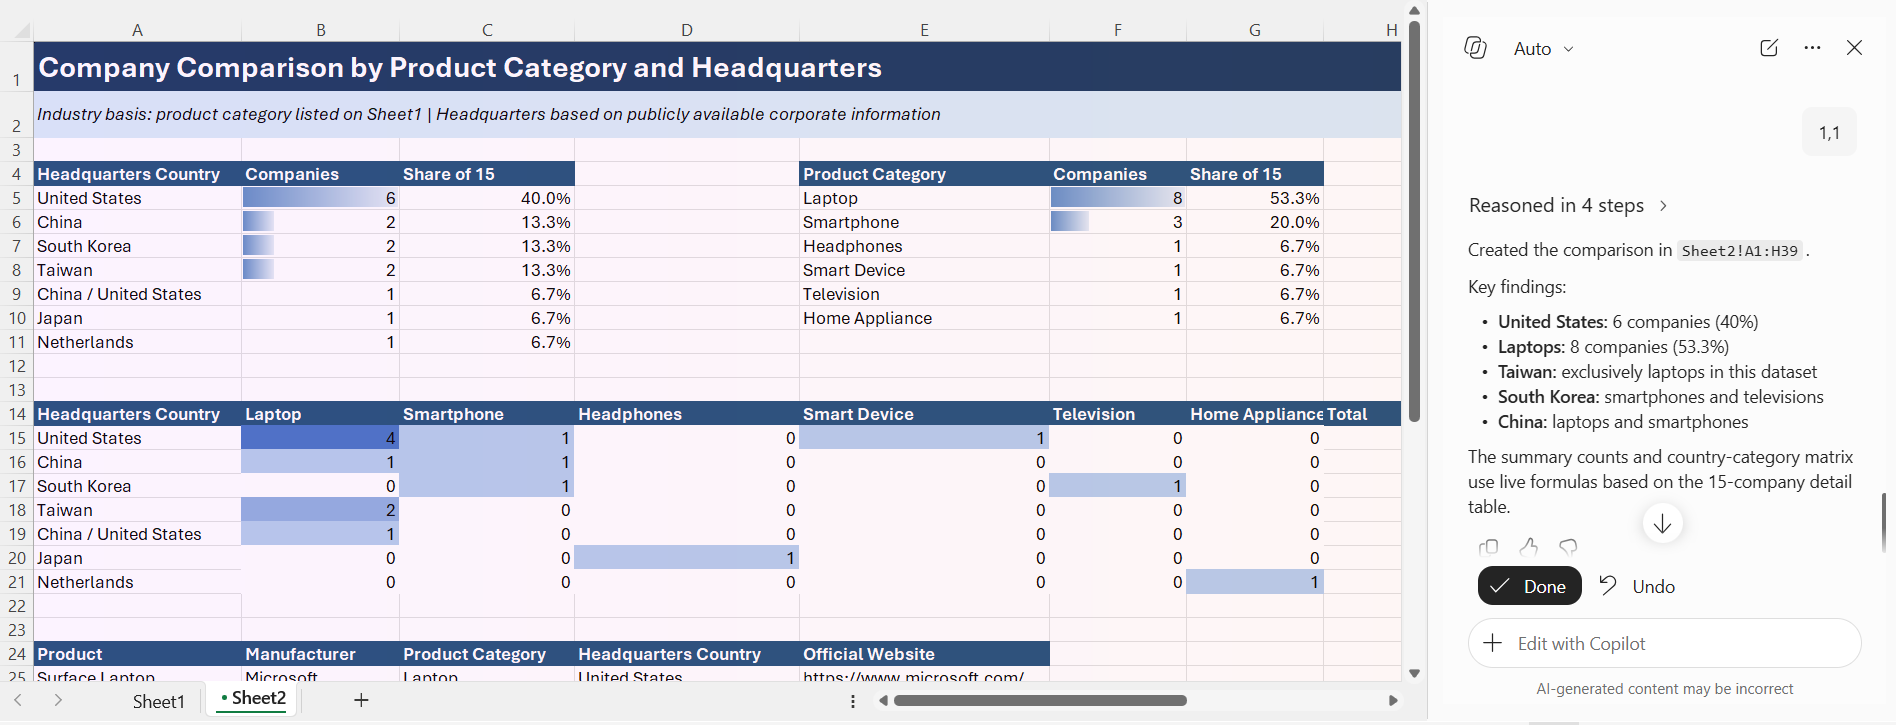The image size is (1896, 725).
Task: Open the Auto mode dropdown
Action: tap(1544, 49)
